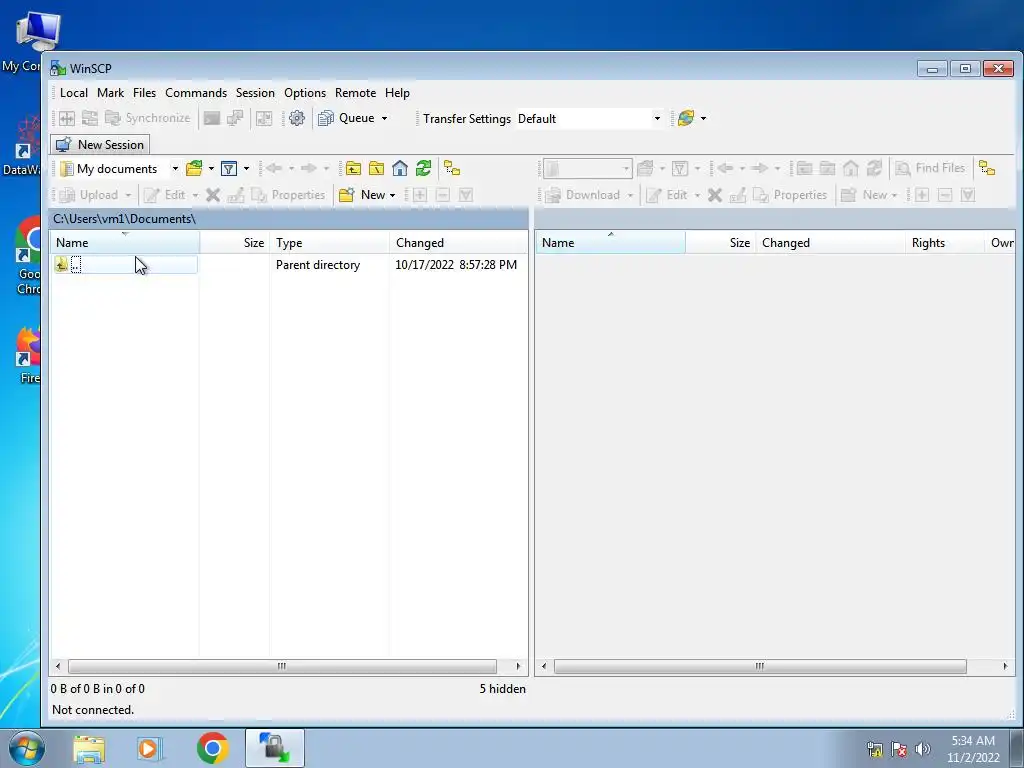Click the '5 hidden' status text
1024x768 pixels.
[x=502, y=688]
